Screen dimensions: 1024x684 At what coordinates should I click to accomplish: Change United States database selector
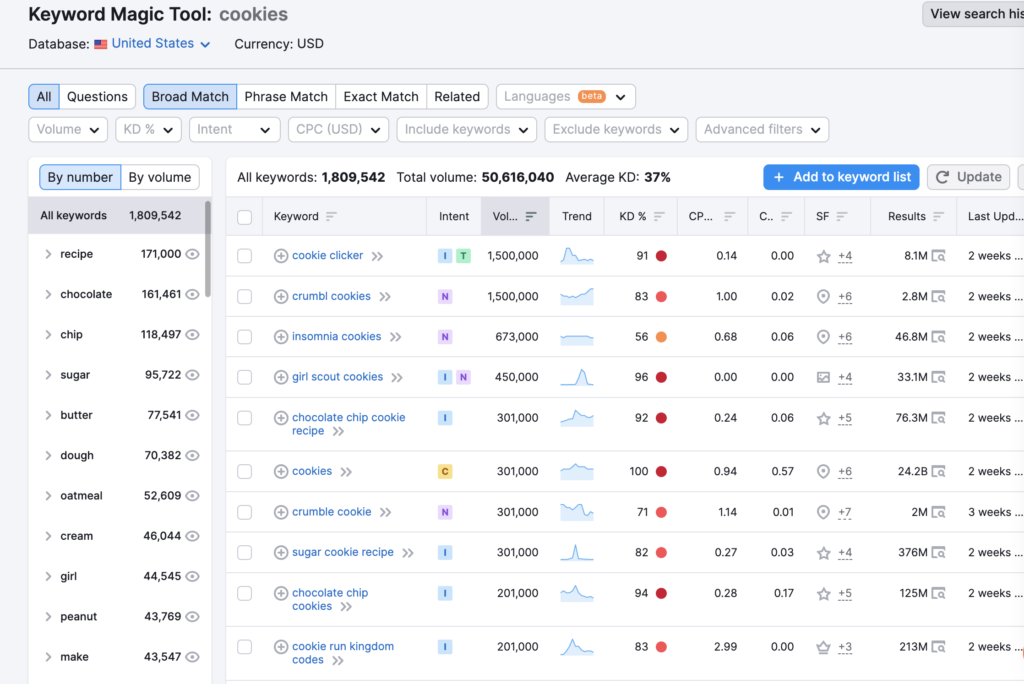(x=161, y=44)
